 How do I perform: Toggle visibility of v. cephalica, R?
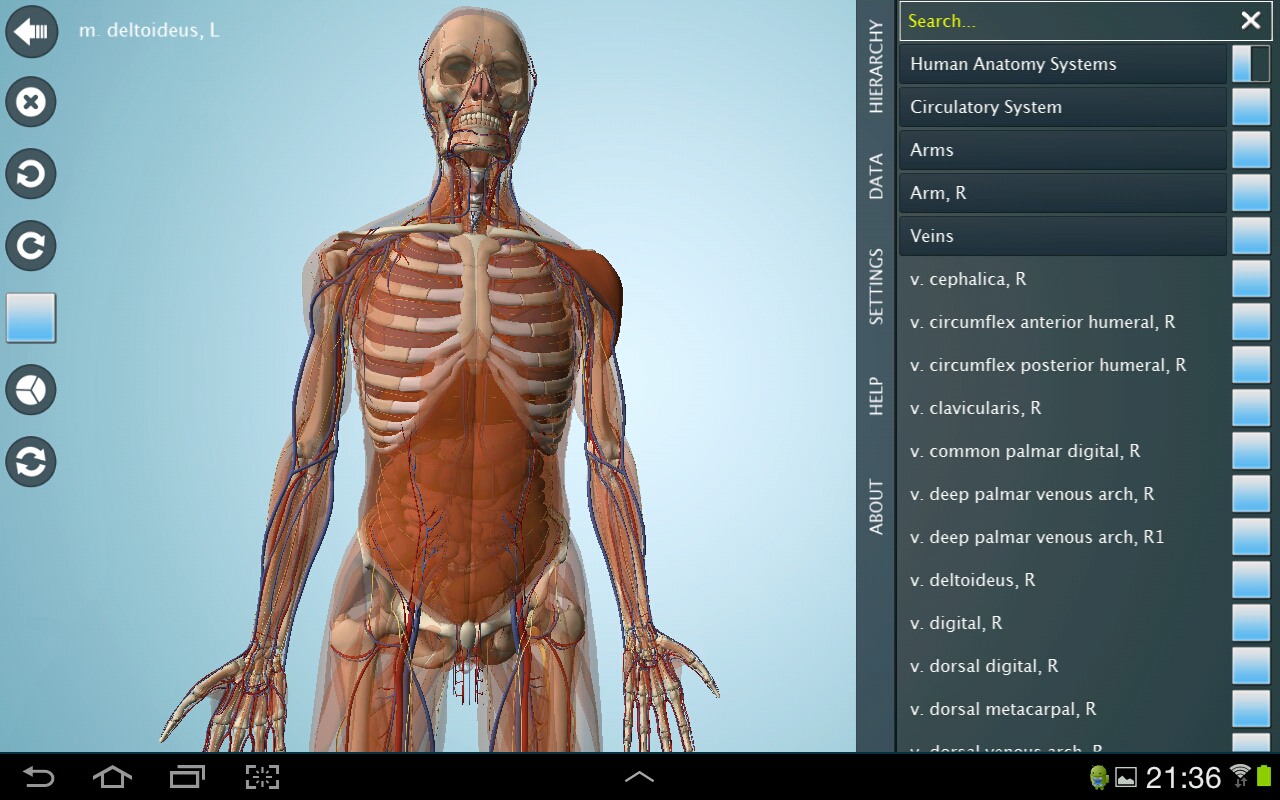(x=1250, y=279)
